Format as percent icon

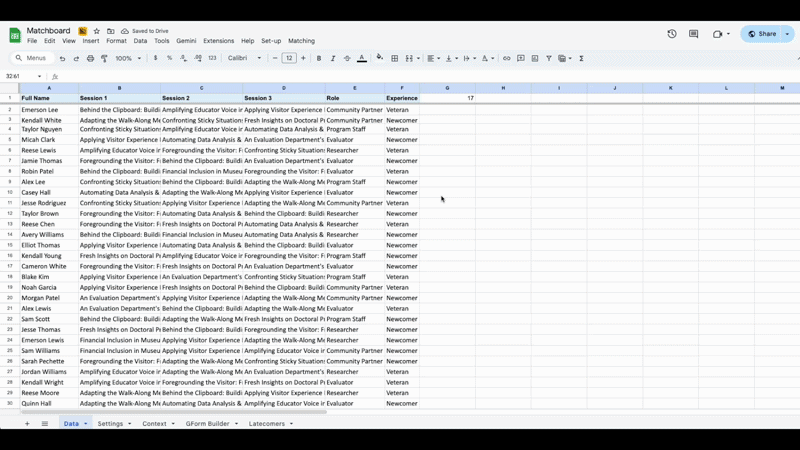tap(169, 58)
